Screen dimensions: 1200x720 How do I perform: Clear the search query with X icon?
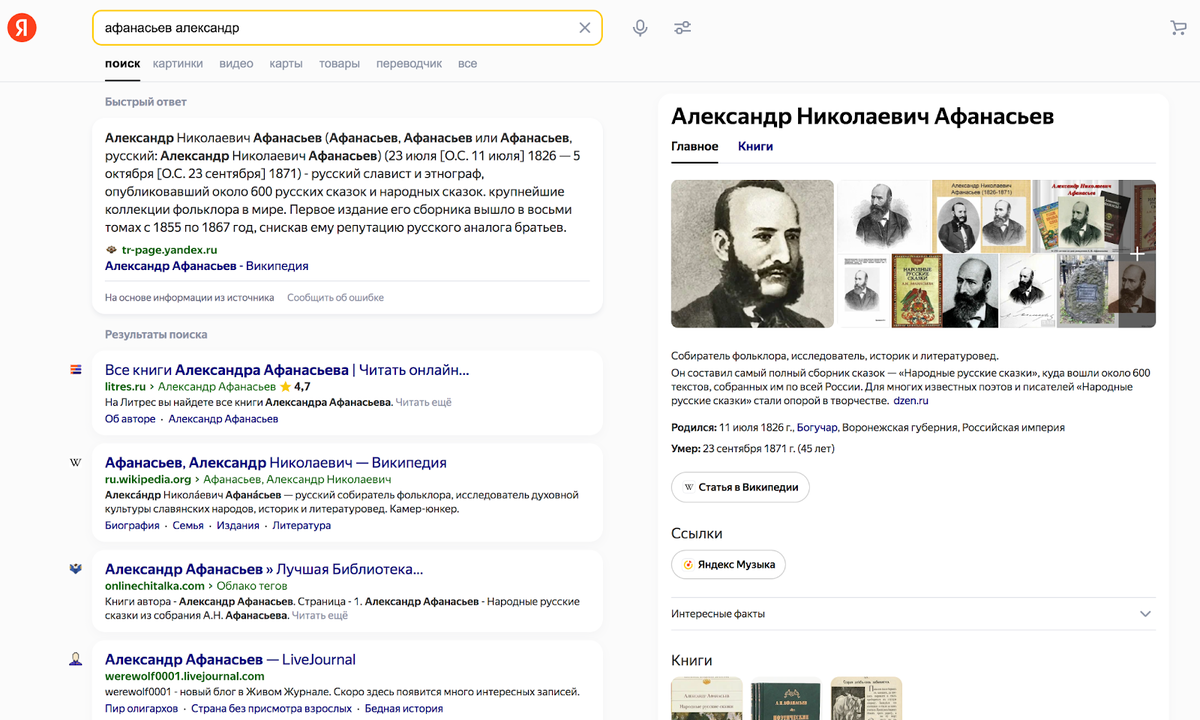585,28
